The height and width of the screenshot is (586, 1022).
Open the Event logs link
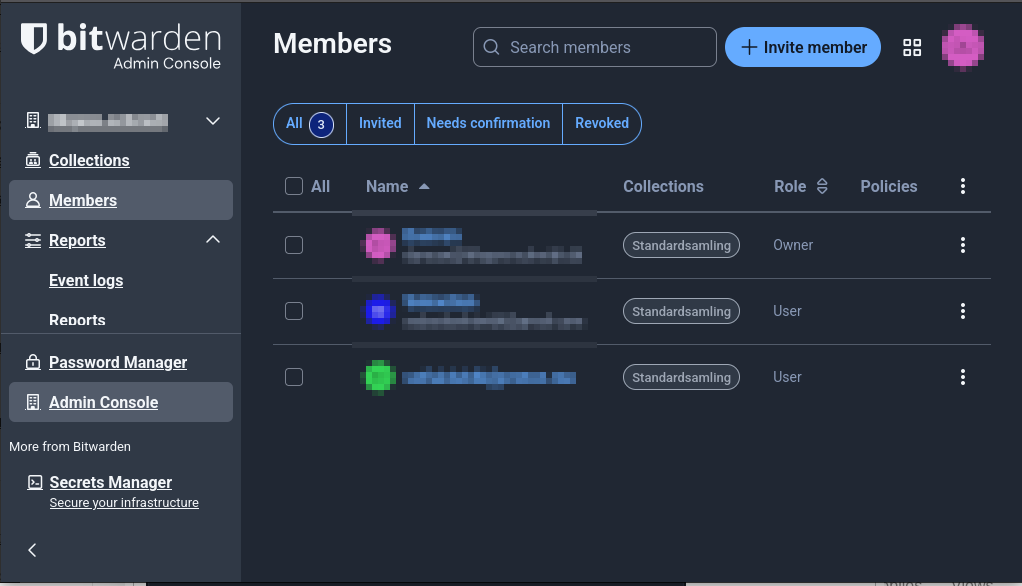coord(86,280)
